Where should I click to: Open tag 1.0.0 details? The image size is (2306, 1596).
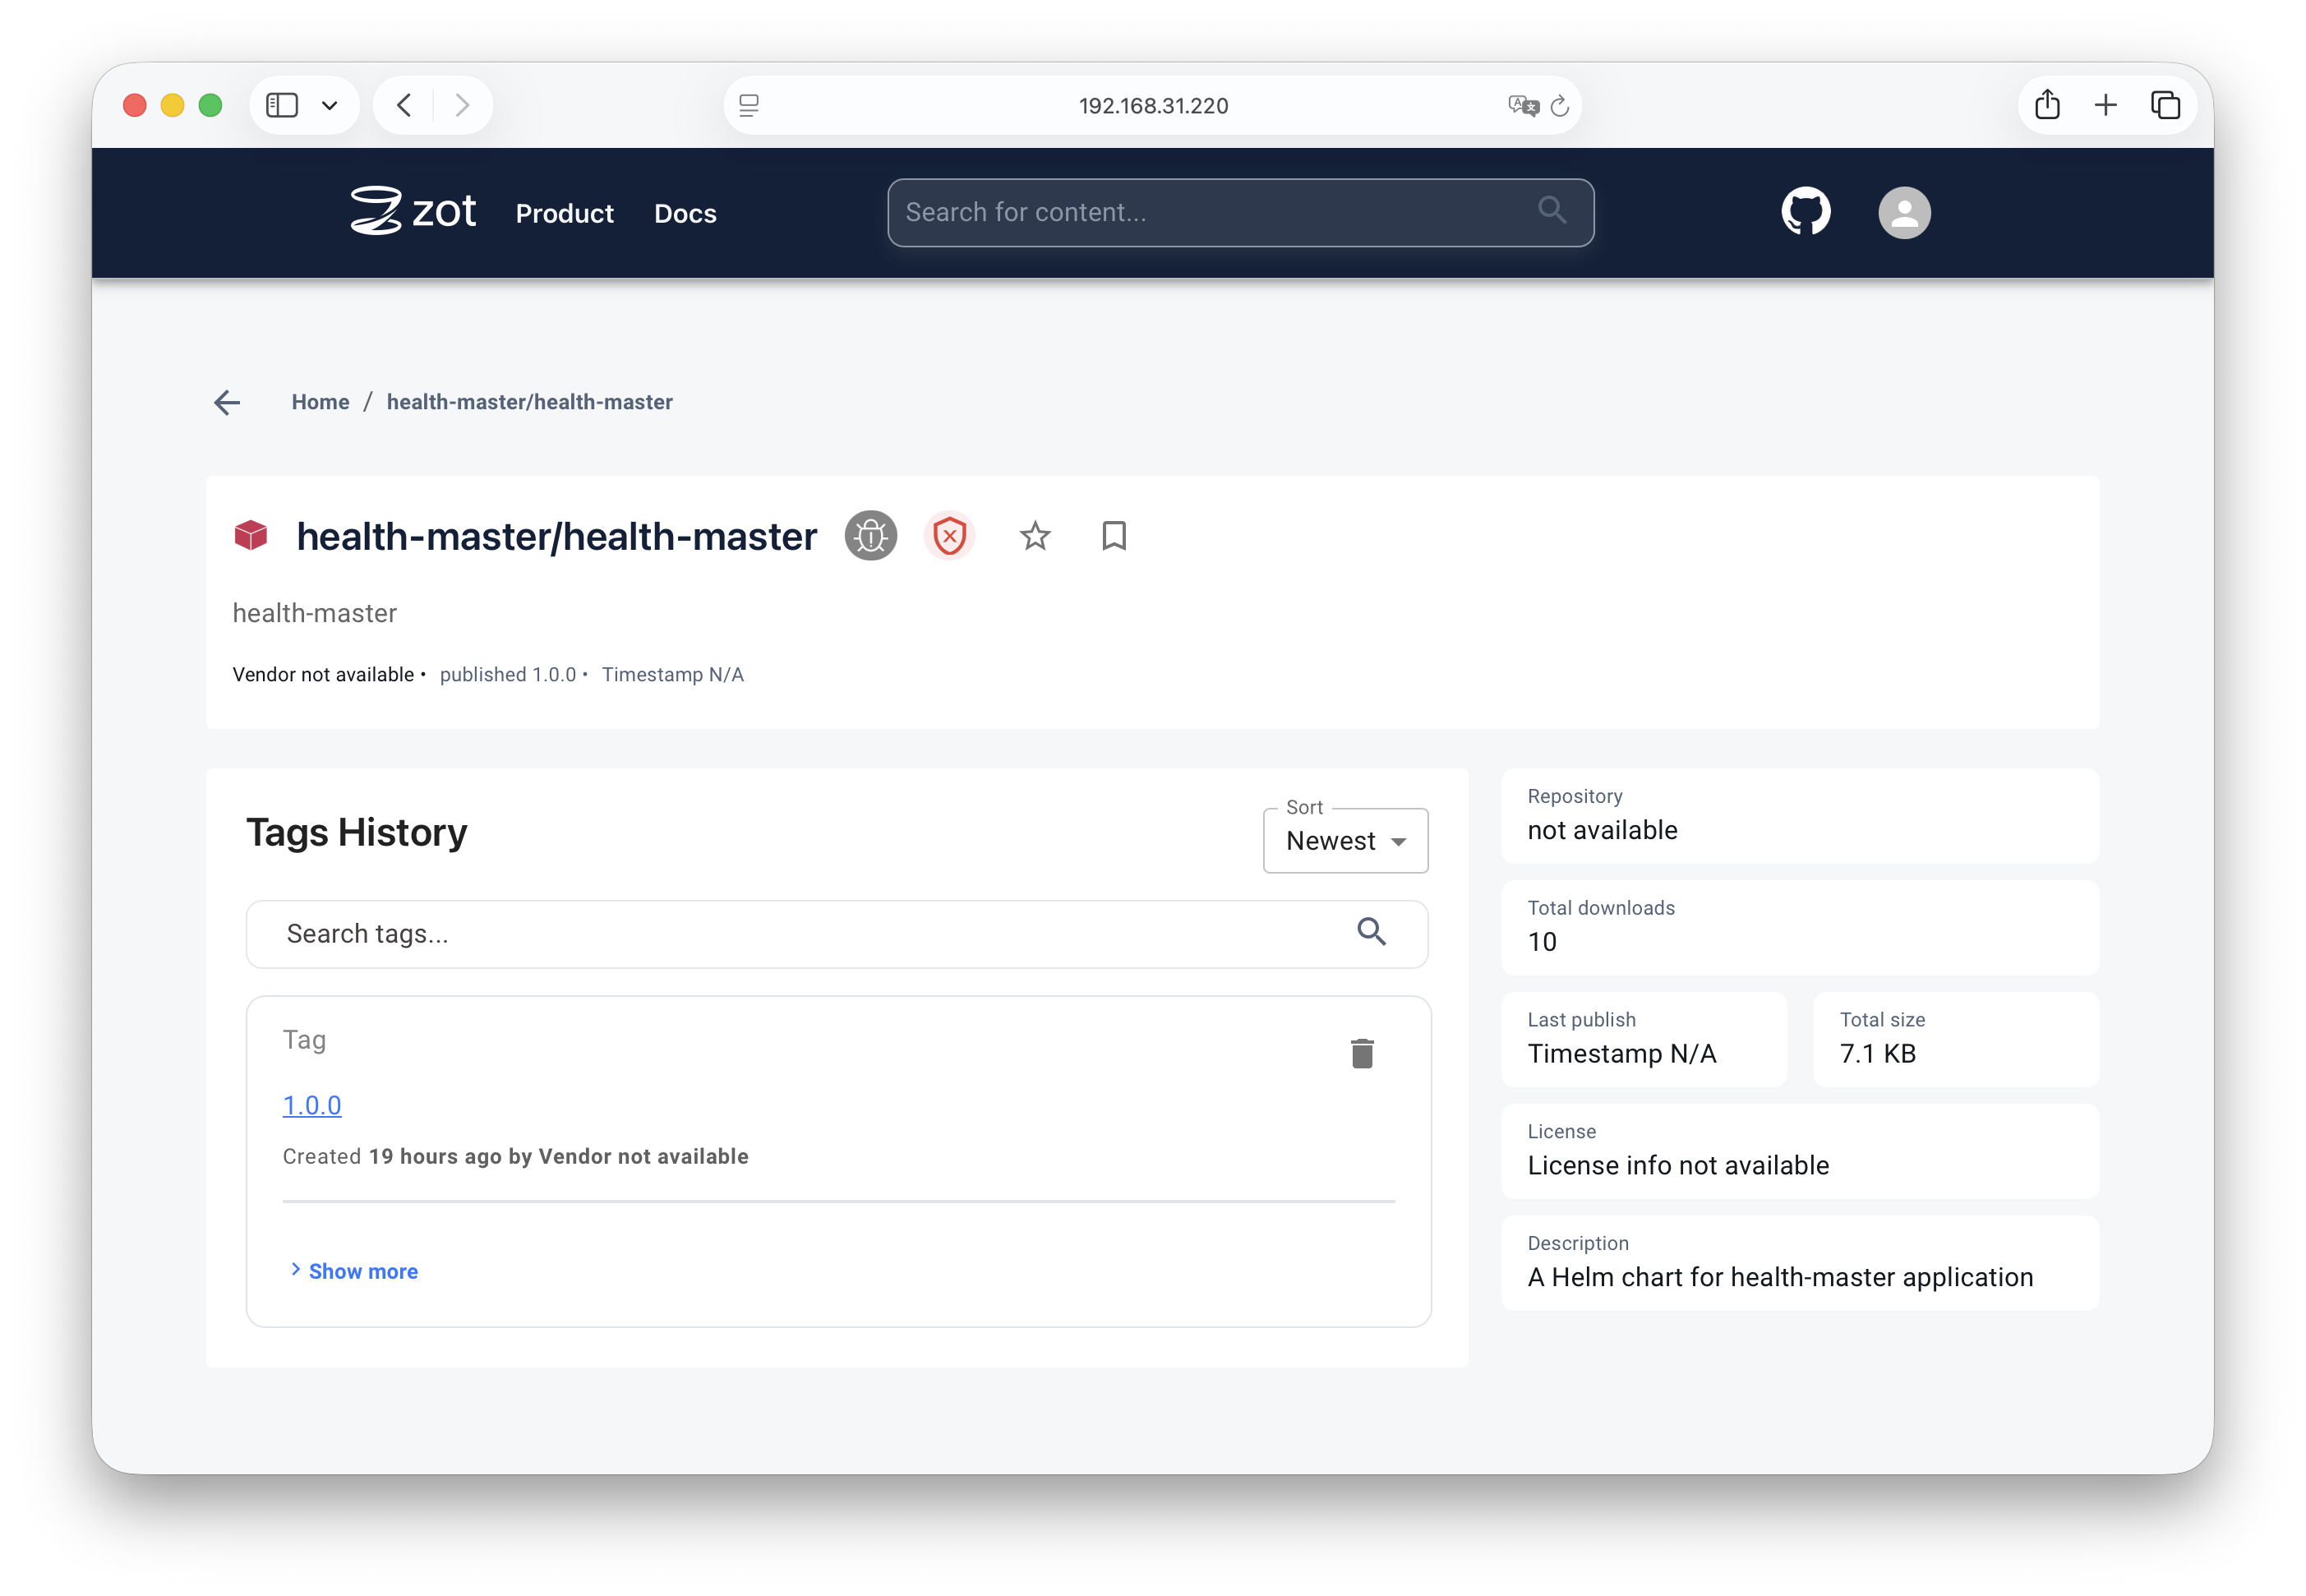click(311, 1105)
